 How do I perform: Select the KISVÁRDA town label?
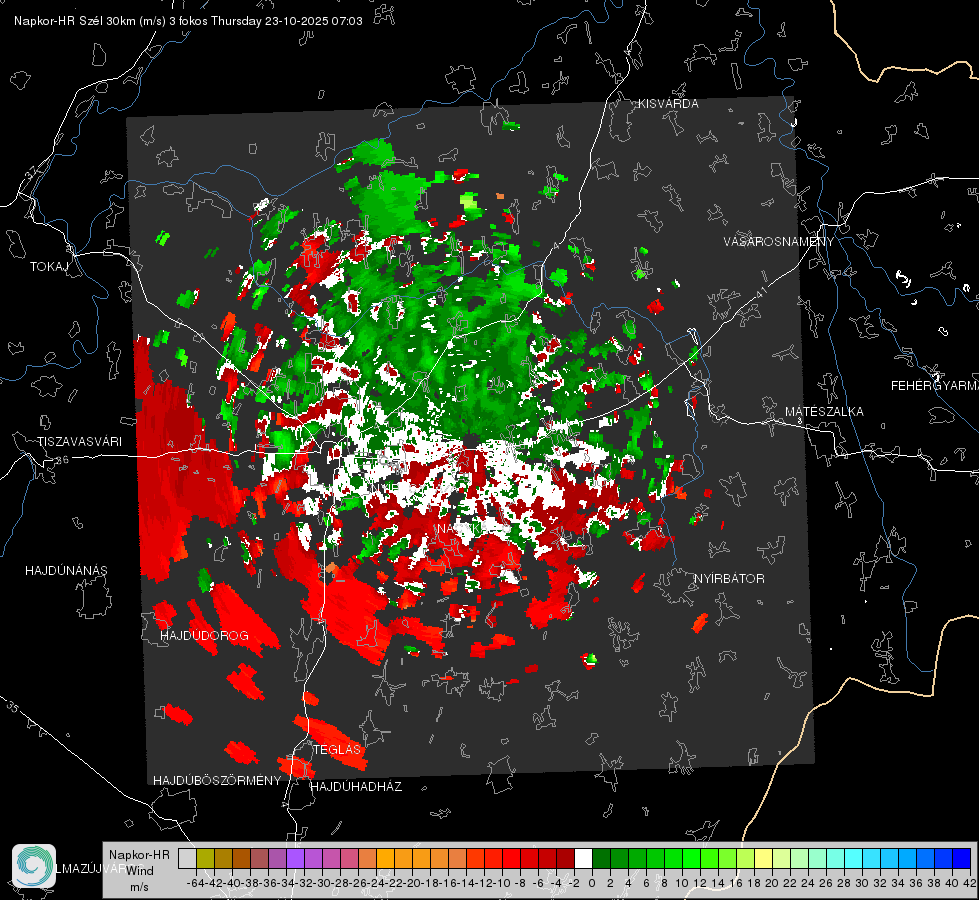tap(668, 104)
